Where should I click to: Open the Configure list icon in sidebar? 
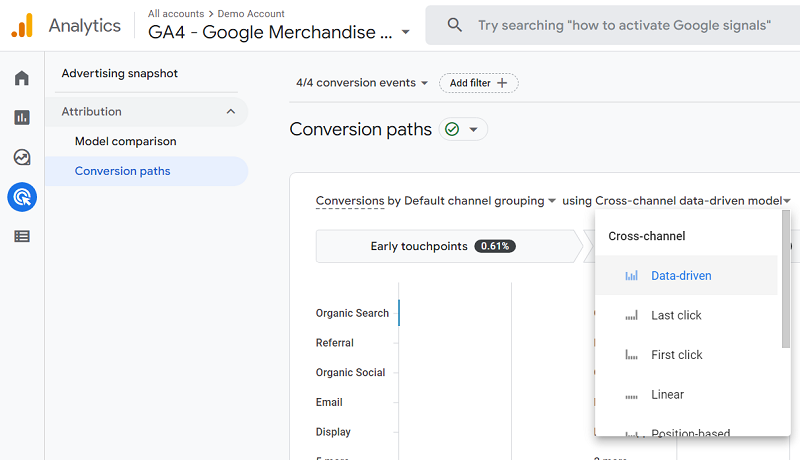(22, 236)
